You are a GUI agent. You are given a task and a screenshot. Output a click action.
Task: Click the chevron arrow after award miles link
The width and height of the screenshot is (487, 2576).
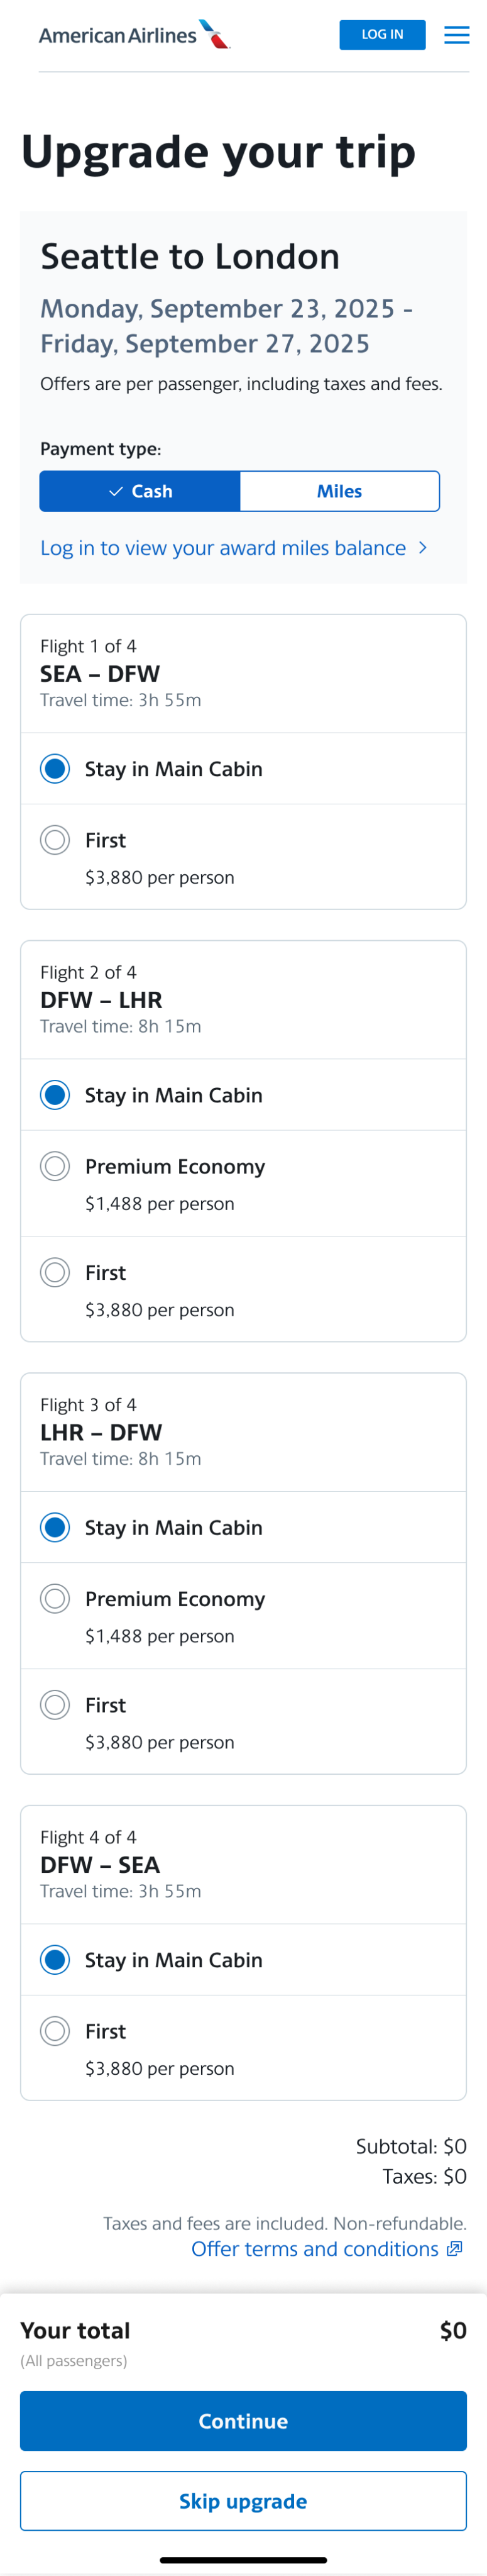[x=423, y=548]
